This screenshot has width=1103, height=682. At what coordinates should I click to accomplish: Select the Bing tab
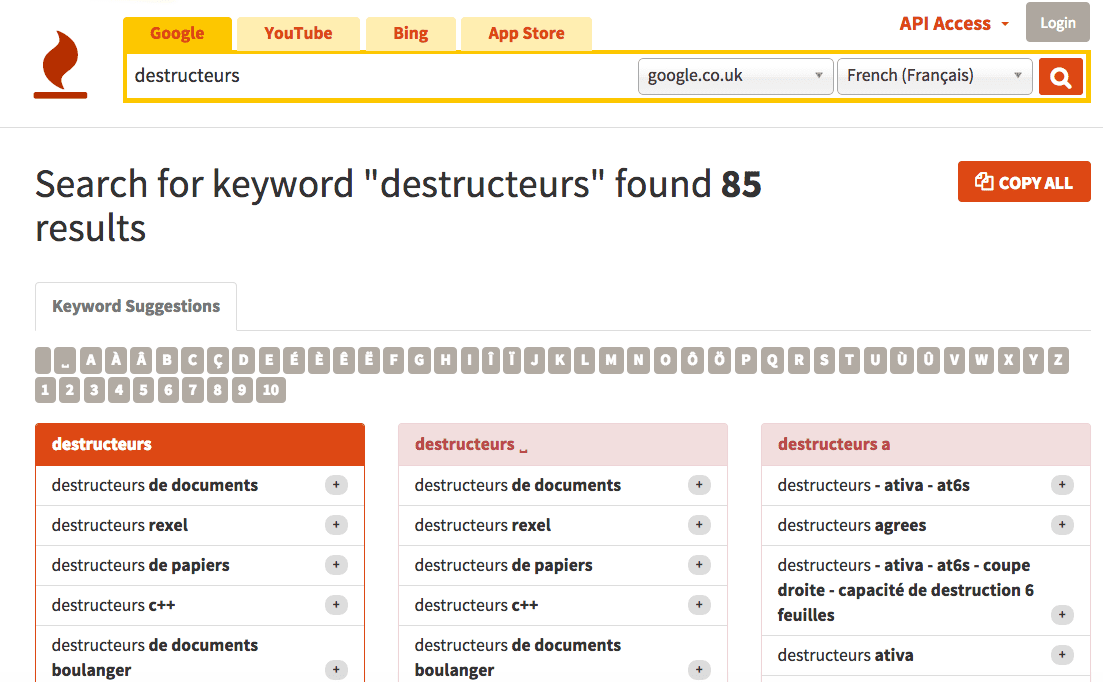tap(410, 34)
